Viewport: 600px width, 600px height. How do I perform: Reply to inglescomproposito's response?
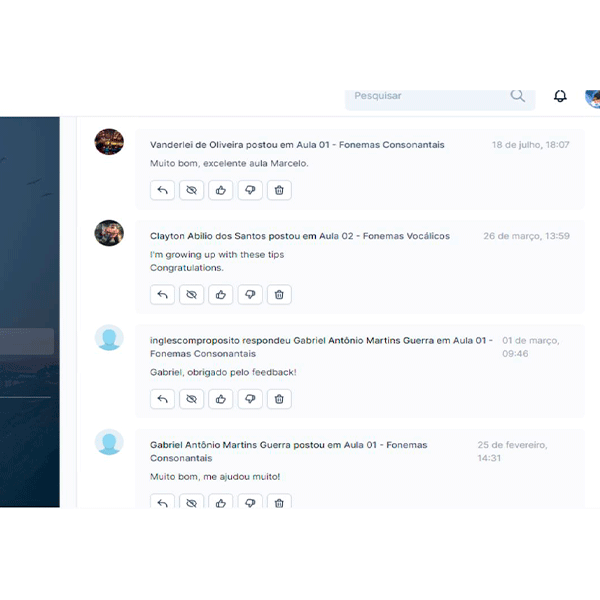(162, 399)
